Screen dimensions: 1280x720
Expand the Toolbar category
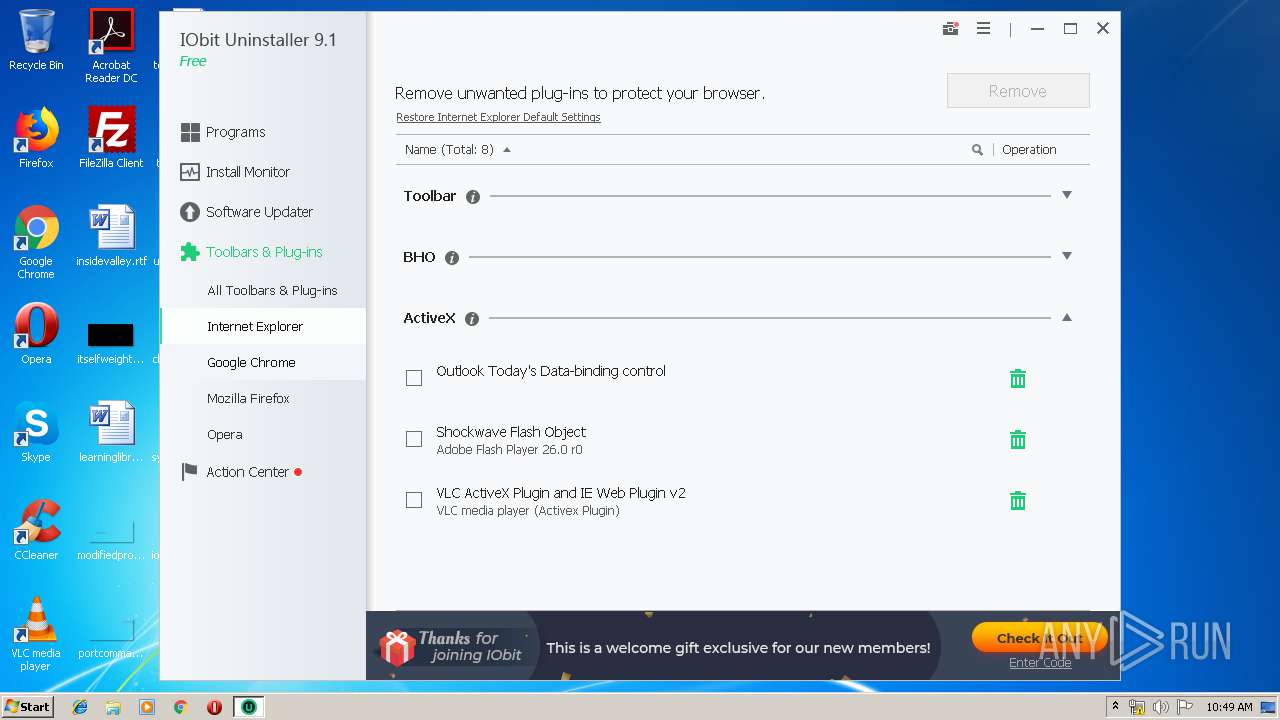(x=1067, y=195)
